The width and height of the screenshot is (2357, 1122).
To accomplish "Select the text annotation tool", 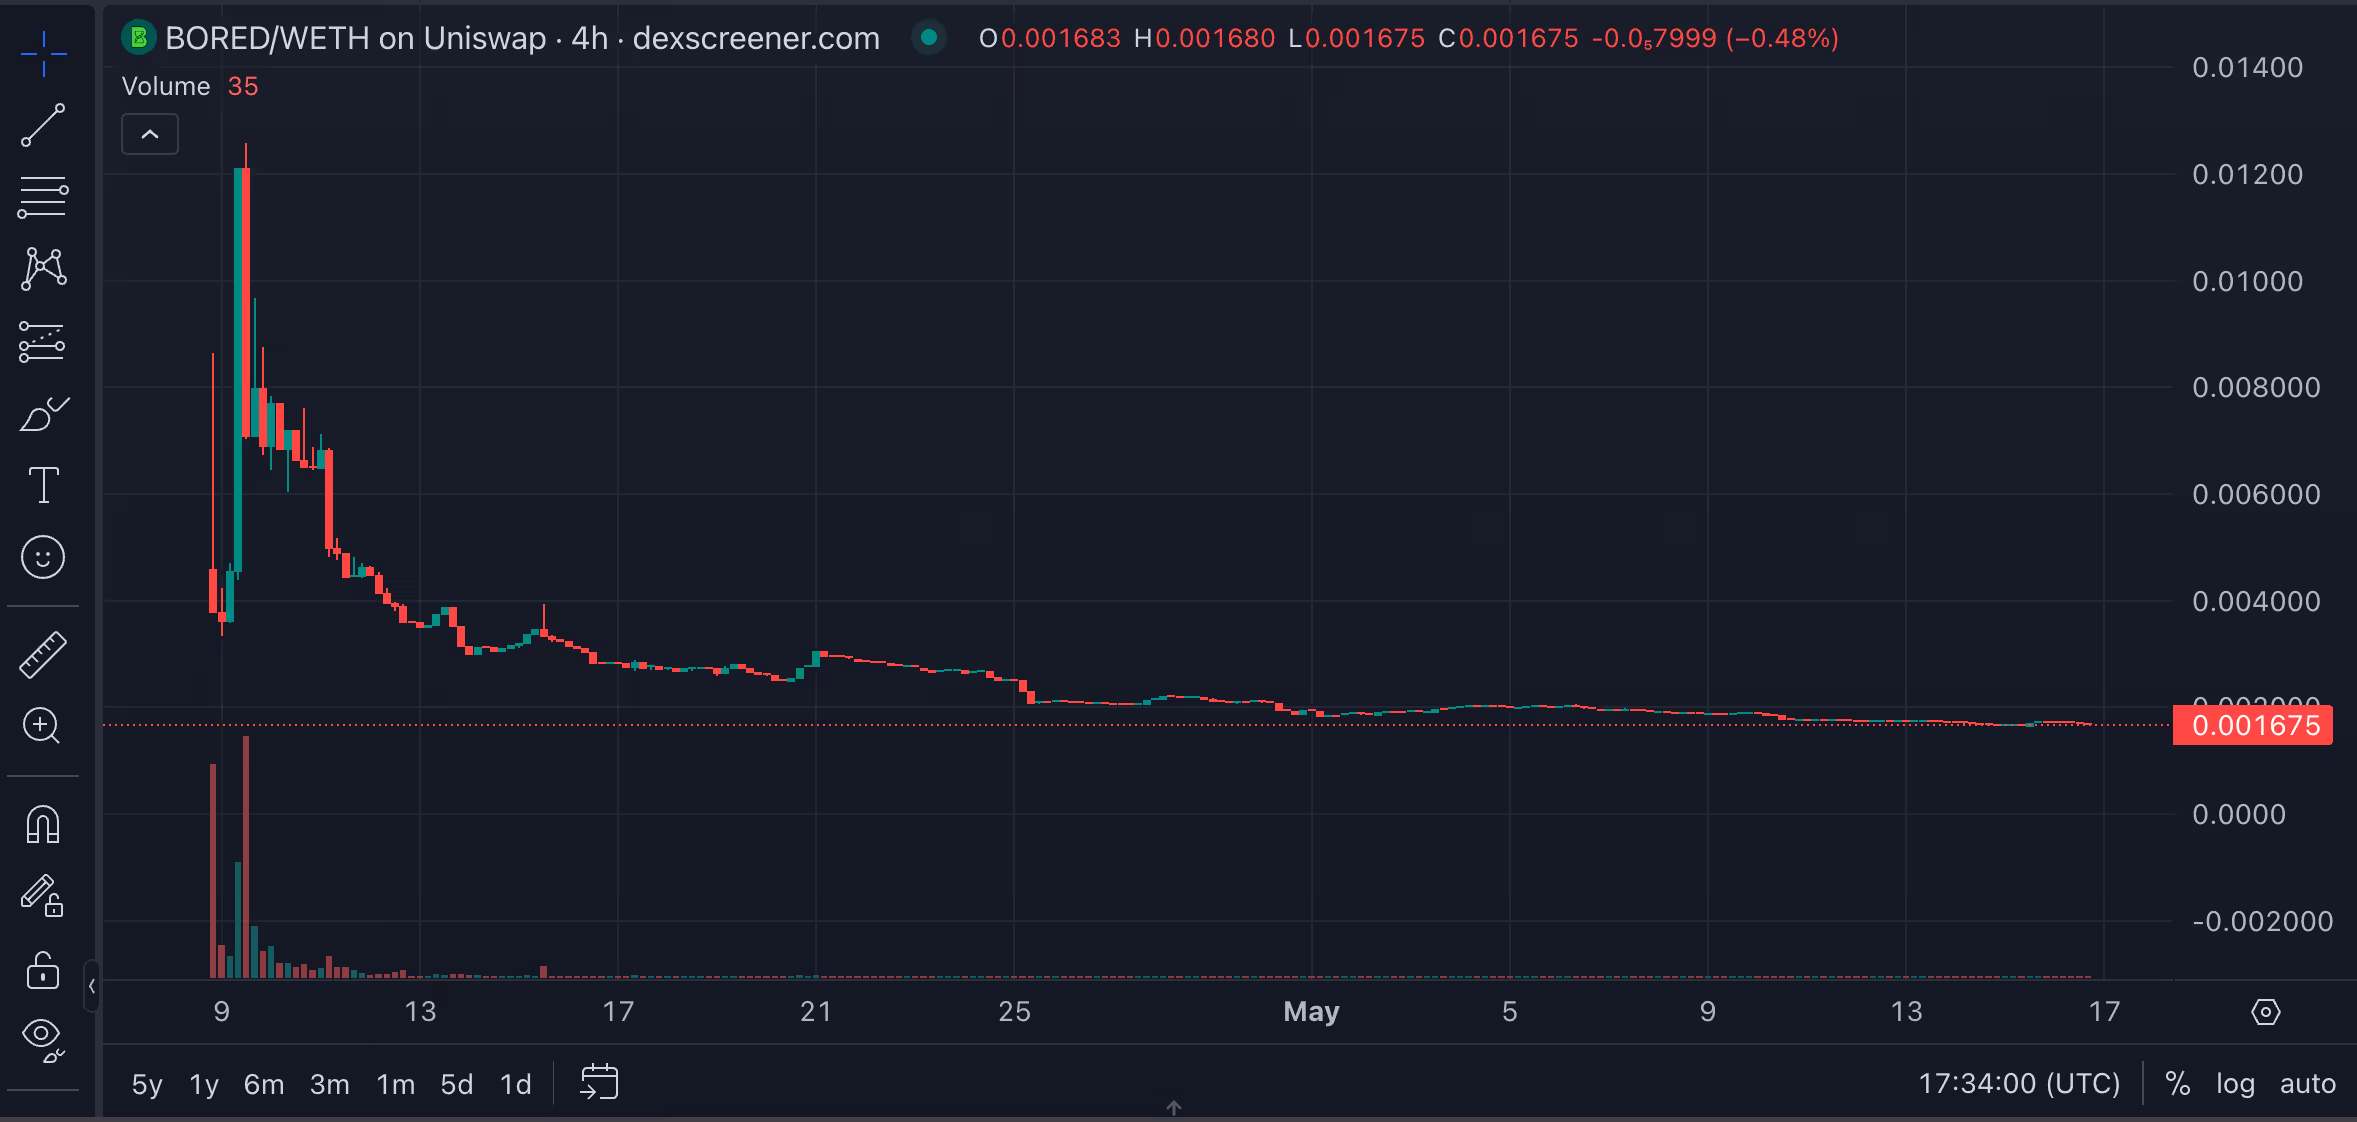I will coord(43,485).
